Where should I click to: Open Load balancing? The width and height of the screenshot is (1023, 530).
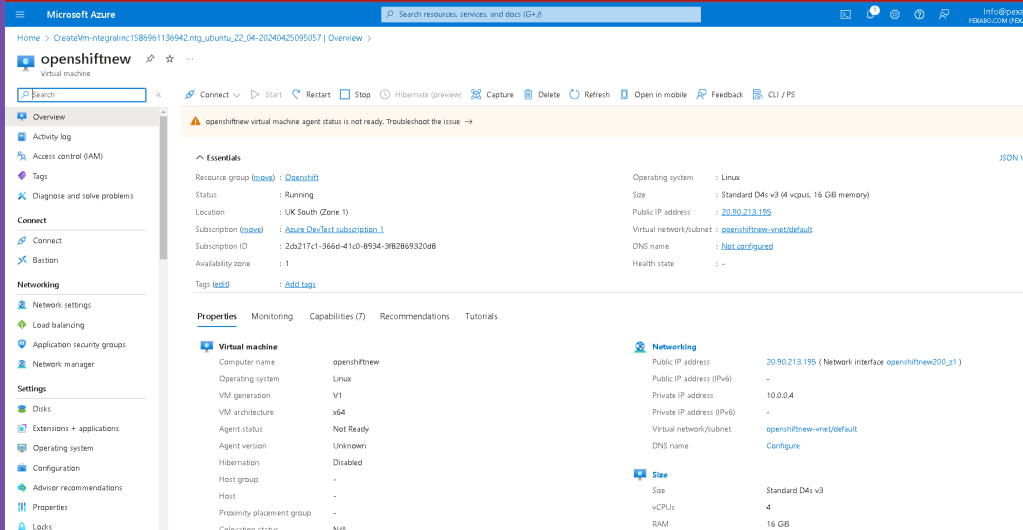coord(58,324)
